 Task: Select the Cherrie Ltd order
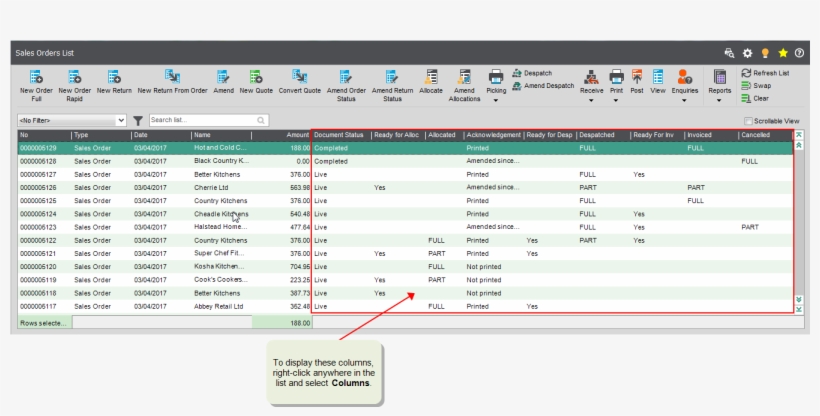[405, 187]
